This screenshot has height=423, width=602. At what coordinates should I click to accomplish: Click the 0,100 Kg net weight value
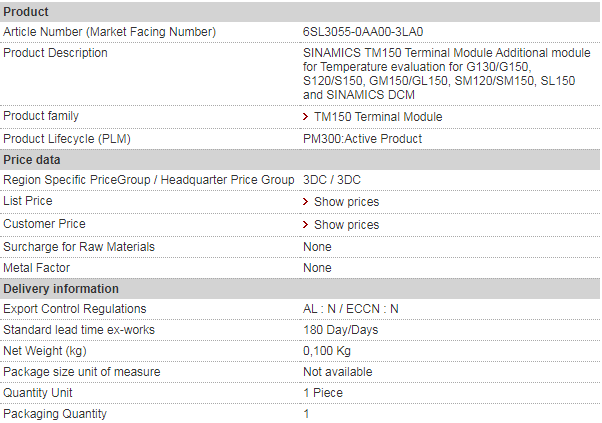(x=327, y=351)
